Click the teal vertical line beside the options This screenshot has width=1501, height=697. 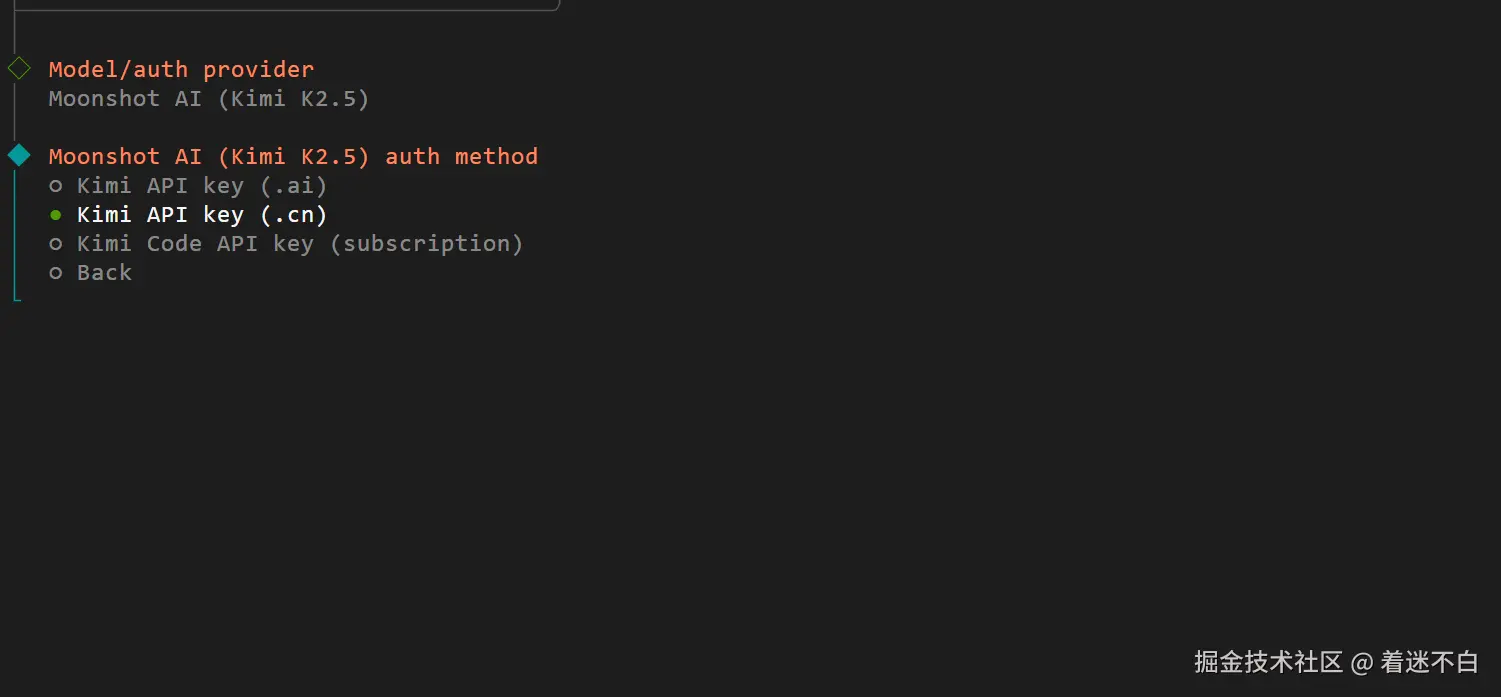click(15, 230)
